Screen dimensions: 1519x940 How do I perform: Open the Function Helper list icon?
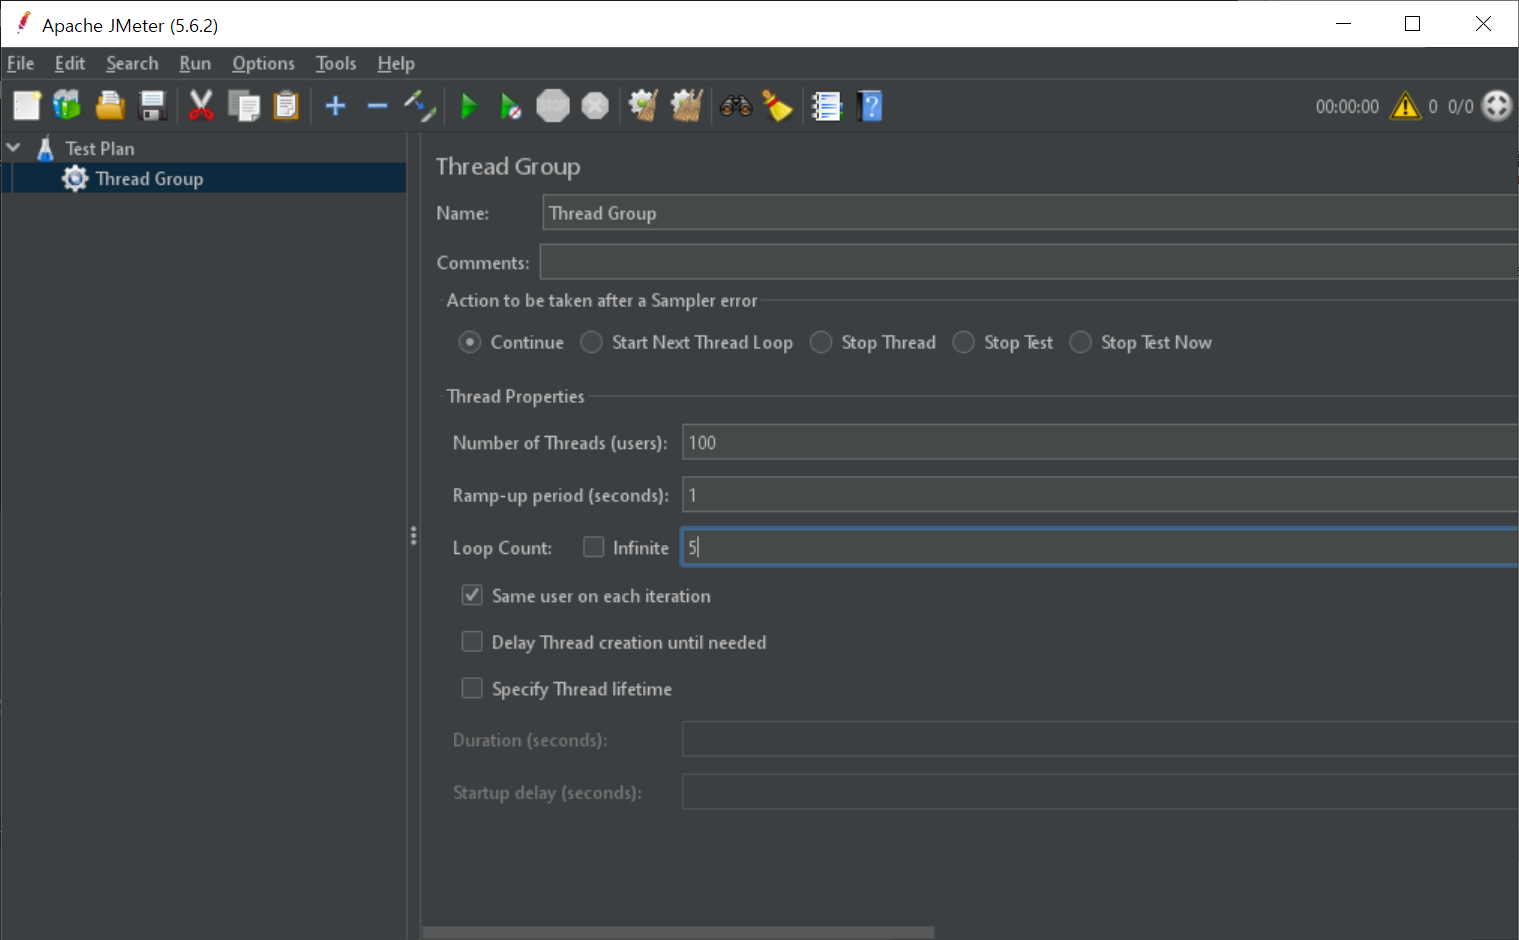pyautogui.click(x=827, y=105)
